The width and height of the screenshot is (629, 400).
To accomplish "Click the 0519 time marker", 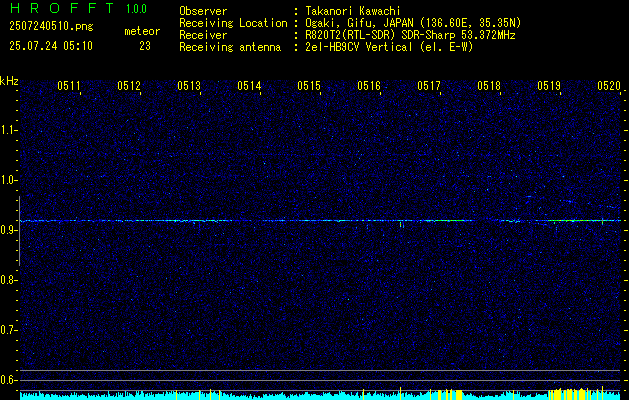I will [548, 85].
